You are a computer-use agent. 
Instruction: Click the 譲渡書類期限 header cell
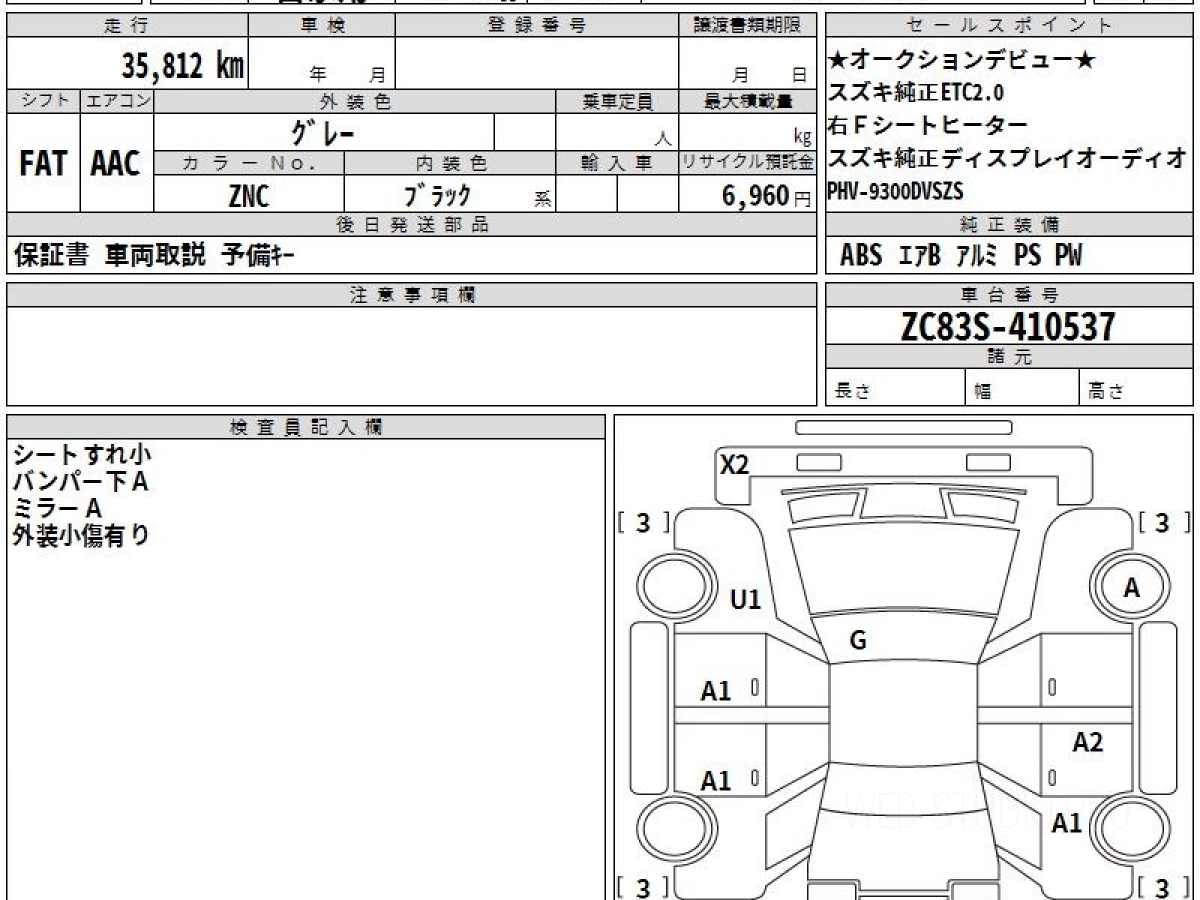(747, 25)
